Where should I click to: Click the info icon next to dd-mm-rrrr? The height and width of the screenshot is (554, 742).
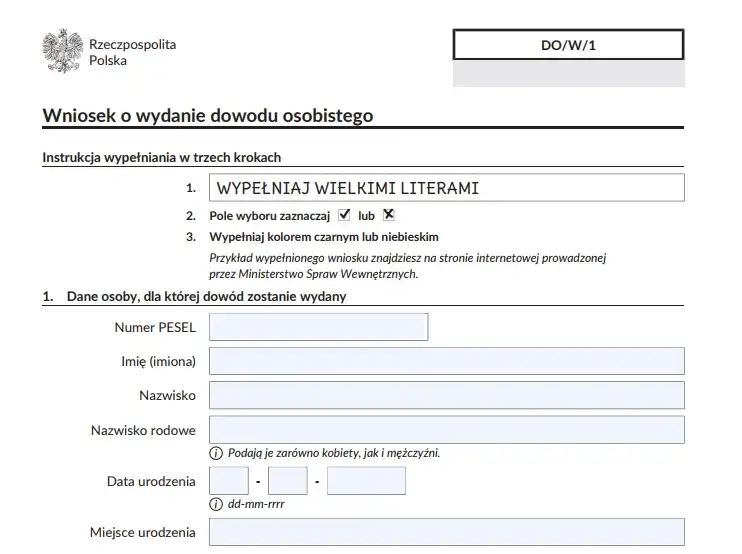pyautogui.click(x=216, y=504)
